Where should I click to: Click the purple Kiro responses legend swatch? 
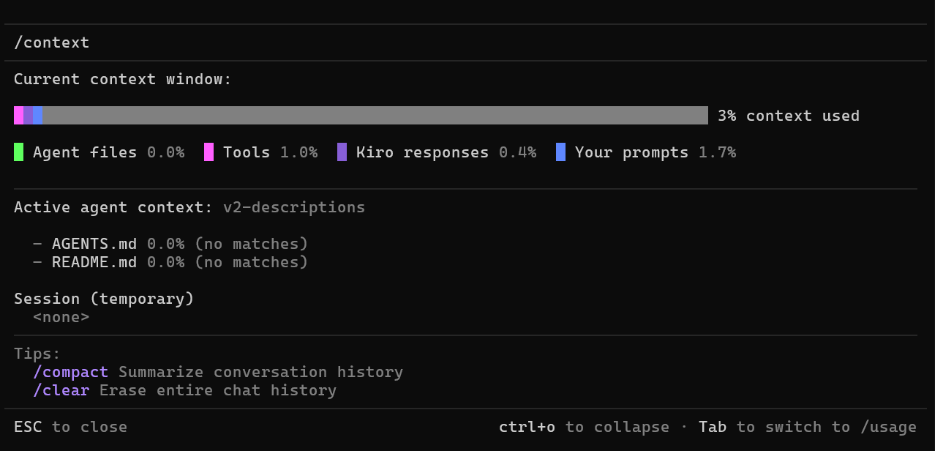pos(341,152)
